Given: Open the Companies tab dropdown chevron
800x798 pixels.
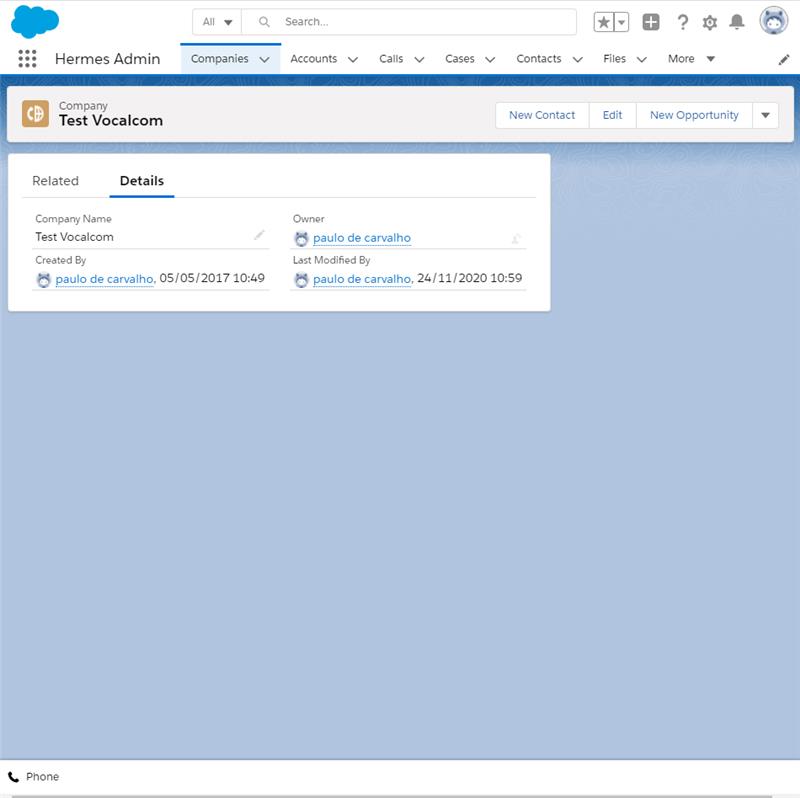Looking at the screenshot, I should [262, 59].
